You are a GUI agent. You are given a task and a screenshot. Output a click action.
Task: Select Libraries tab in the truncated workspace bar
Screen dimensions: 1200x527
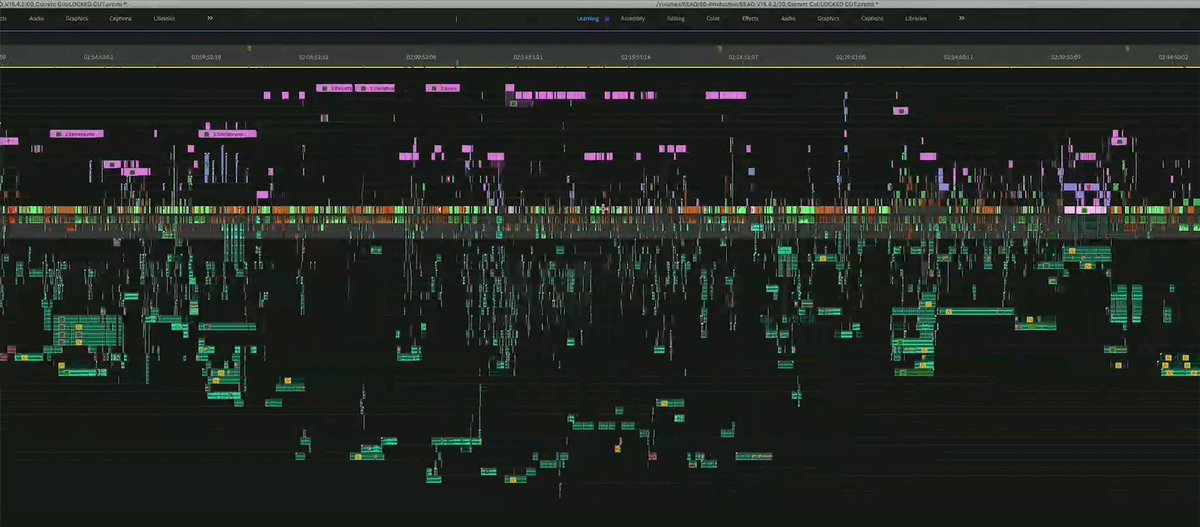[165, 18]
